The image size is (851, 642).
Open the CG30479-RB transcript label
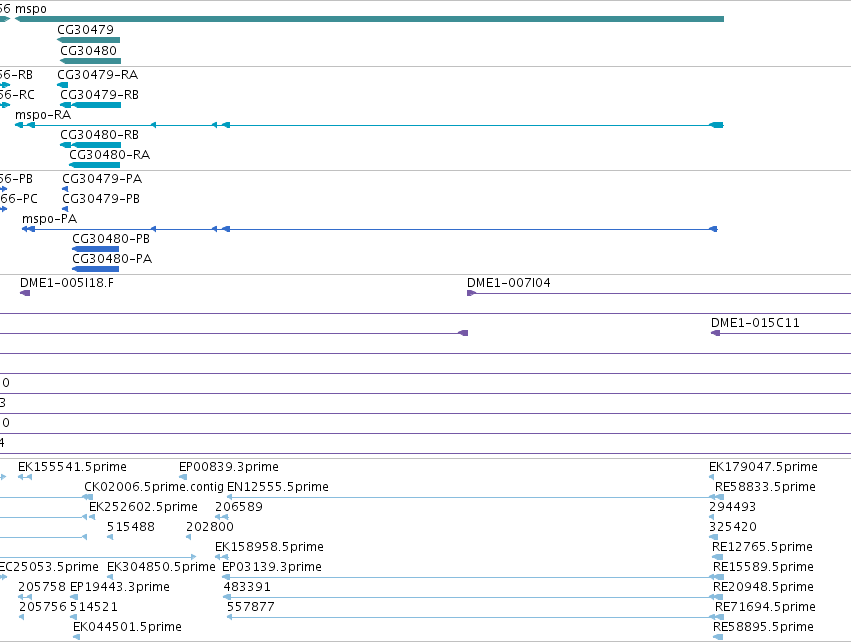pos(99,94)
